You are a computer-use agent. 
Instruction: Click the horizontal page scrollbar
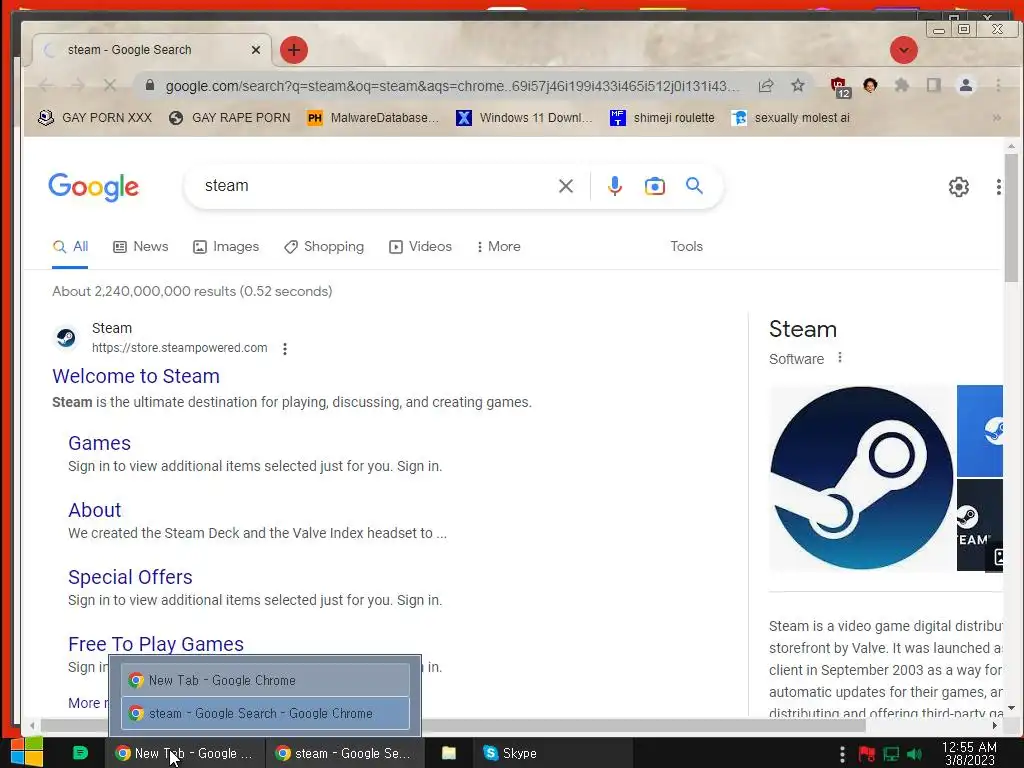pos(453,725)
